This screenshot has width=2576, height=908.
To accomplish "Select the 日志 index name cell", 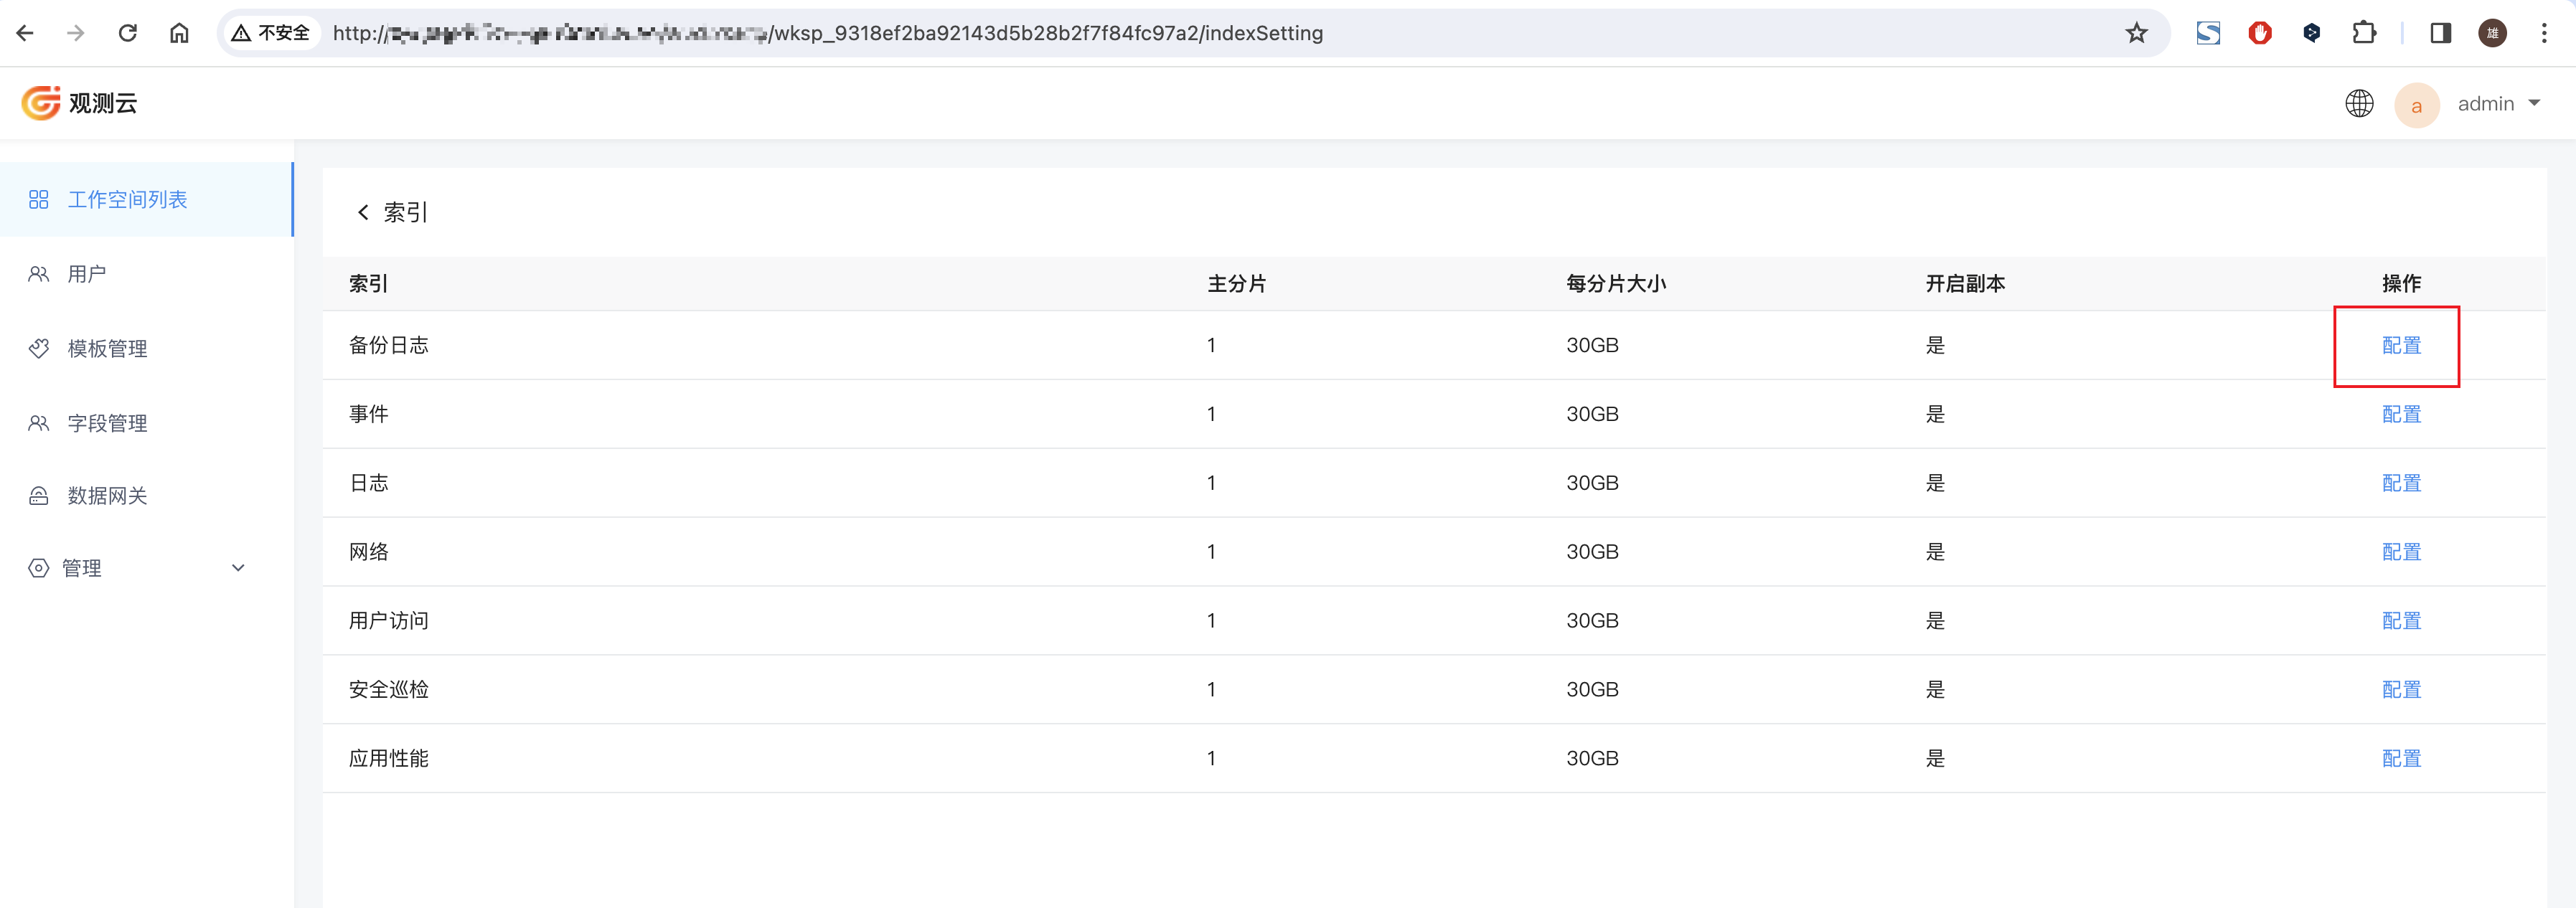I will (x=368, y=483).
